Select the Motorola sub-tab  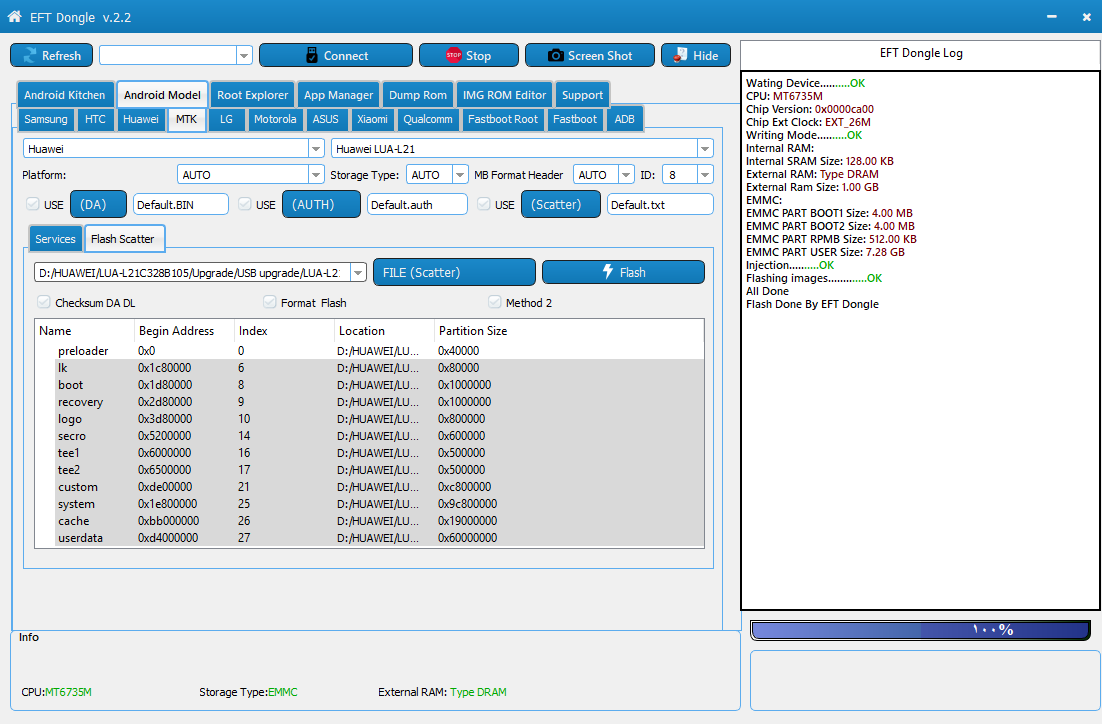[x=275, y=119]
